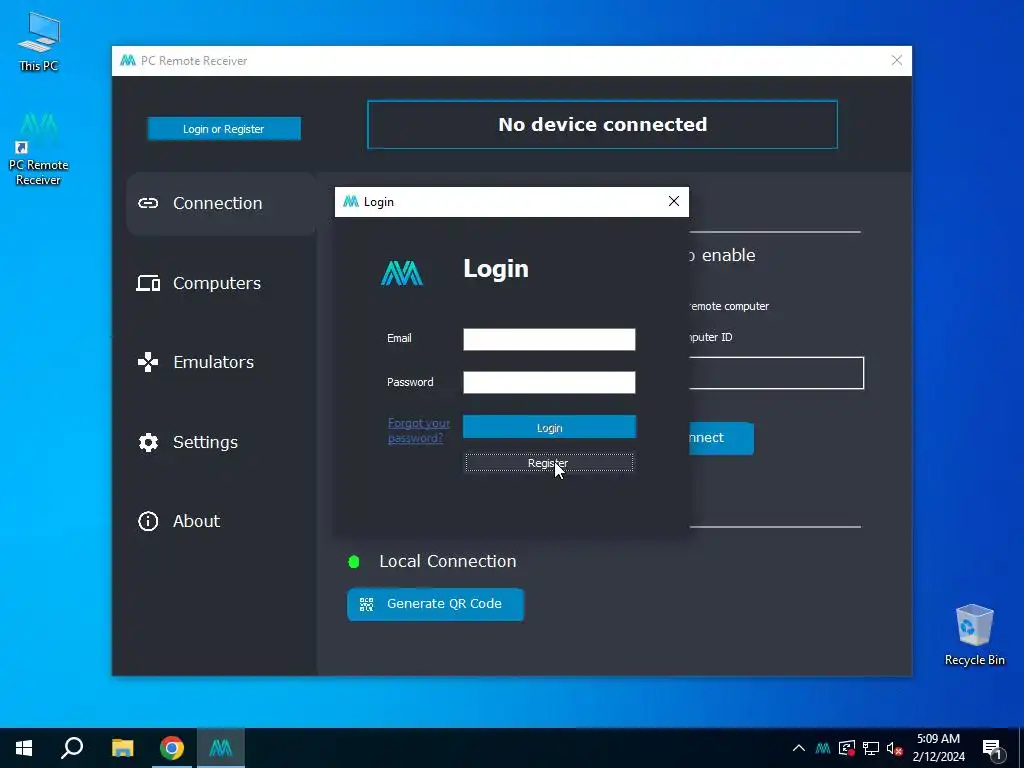
Task: Click the This PC desktop icon
Action: pyautogui.click(x=39, y=41)
